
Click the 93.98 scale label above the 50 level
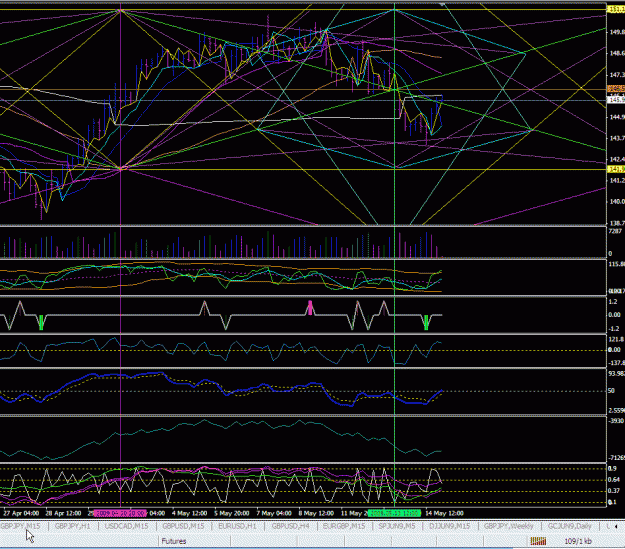click(616, 374)
